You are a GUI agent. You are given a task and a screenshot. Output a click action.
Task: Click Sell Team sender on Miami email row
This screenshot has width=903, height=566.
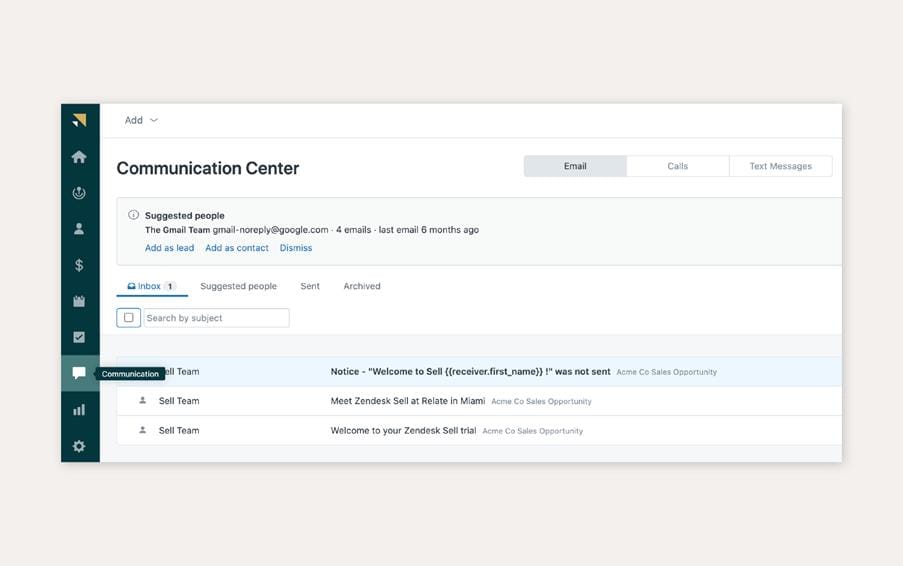[179, 401]
